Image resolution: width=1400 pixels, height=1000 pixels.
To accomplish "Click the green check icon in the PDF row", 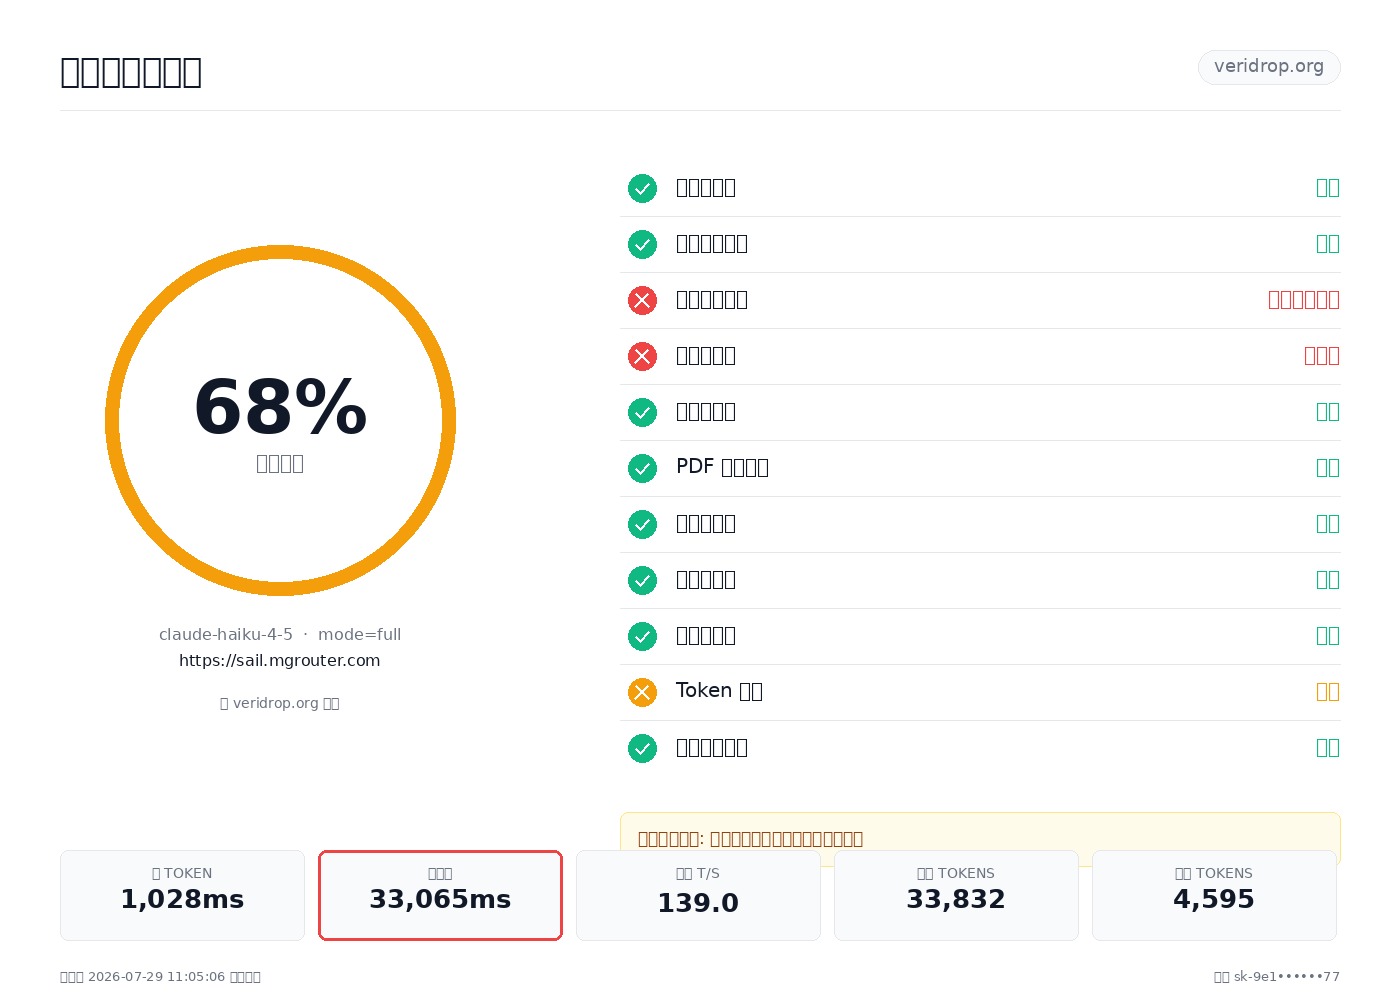I will point(642,468).
